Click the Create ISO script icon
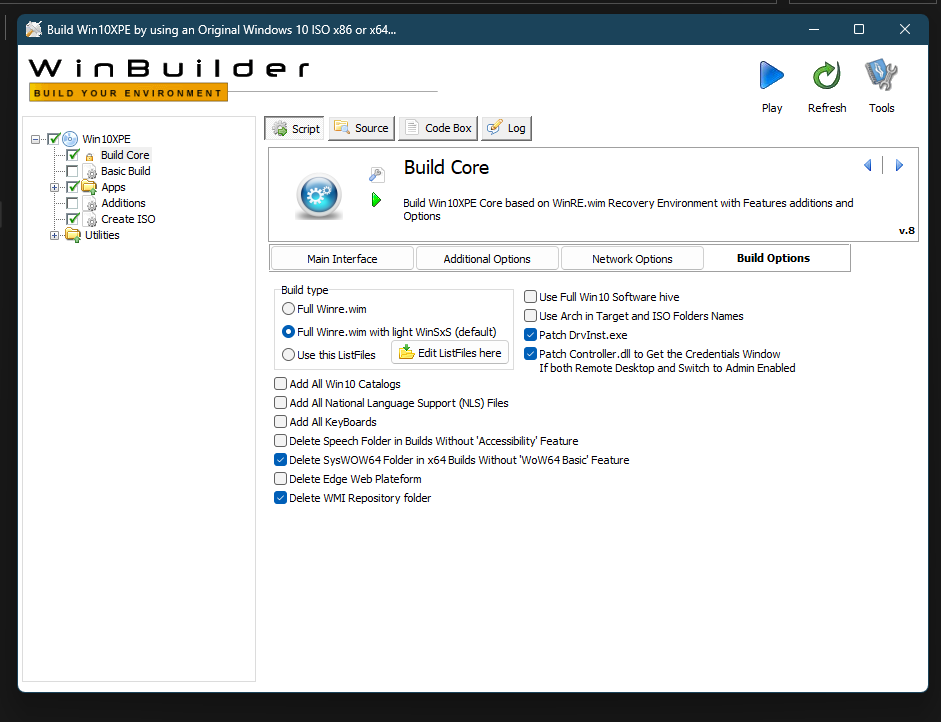This screenshot has width=941, height=722. pyautogui.click(x=90, y=220)
